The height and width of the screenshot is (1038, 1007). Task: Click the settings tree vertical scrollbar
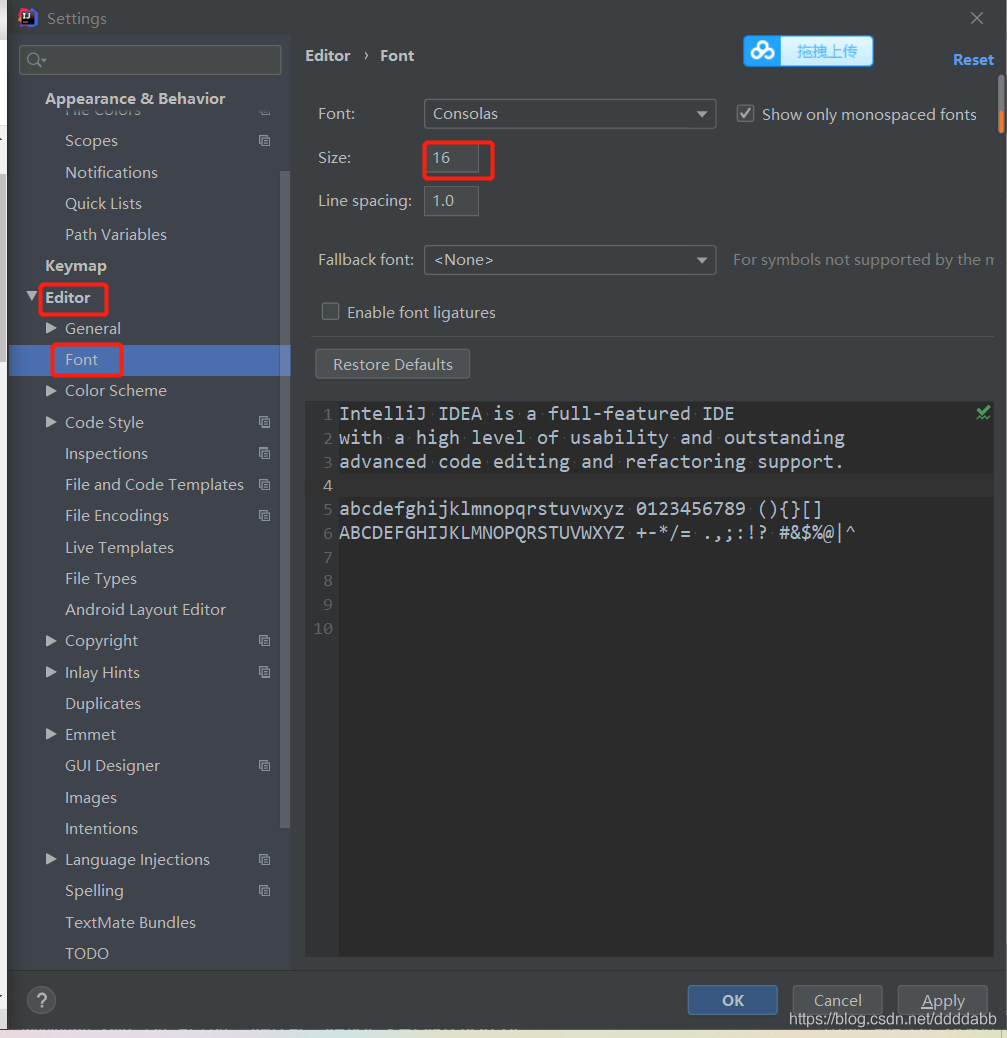pos(285,500)
